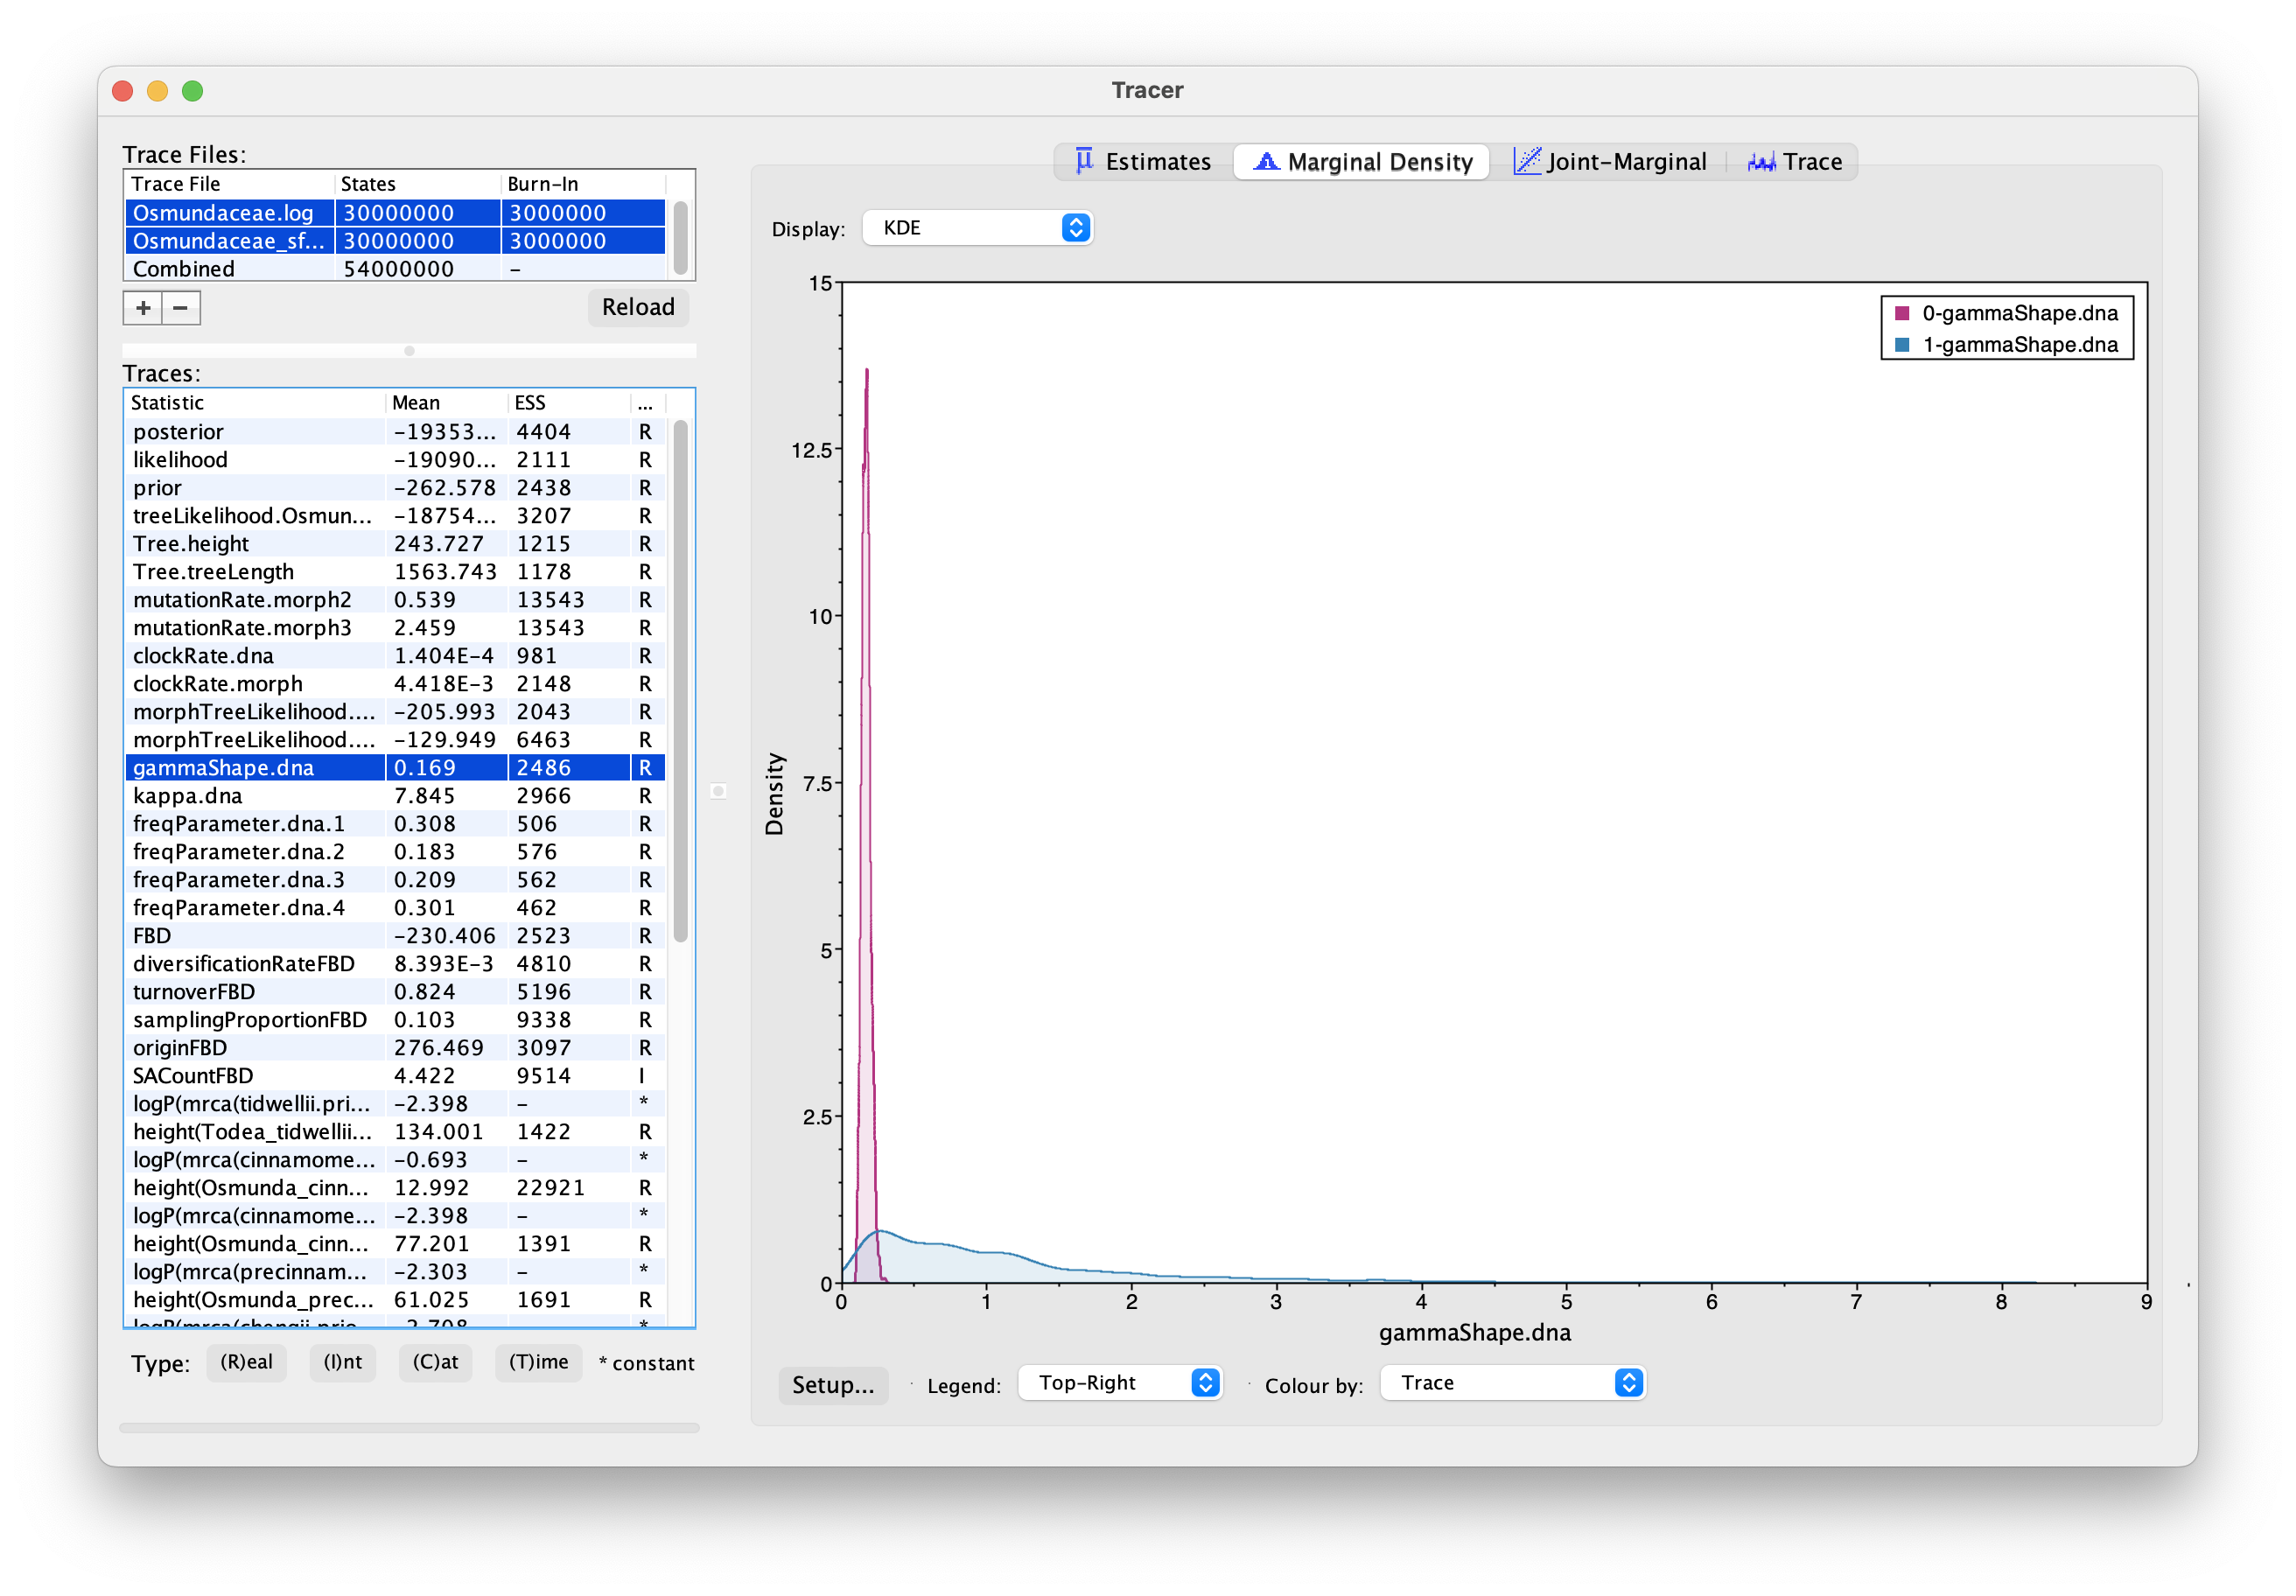The width and height of the screenshot is (2296, 1596).
Task: Select the samplingProportionFBD statistic
Action: click(x=395, y=1020)
